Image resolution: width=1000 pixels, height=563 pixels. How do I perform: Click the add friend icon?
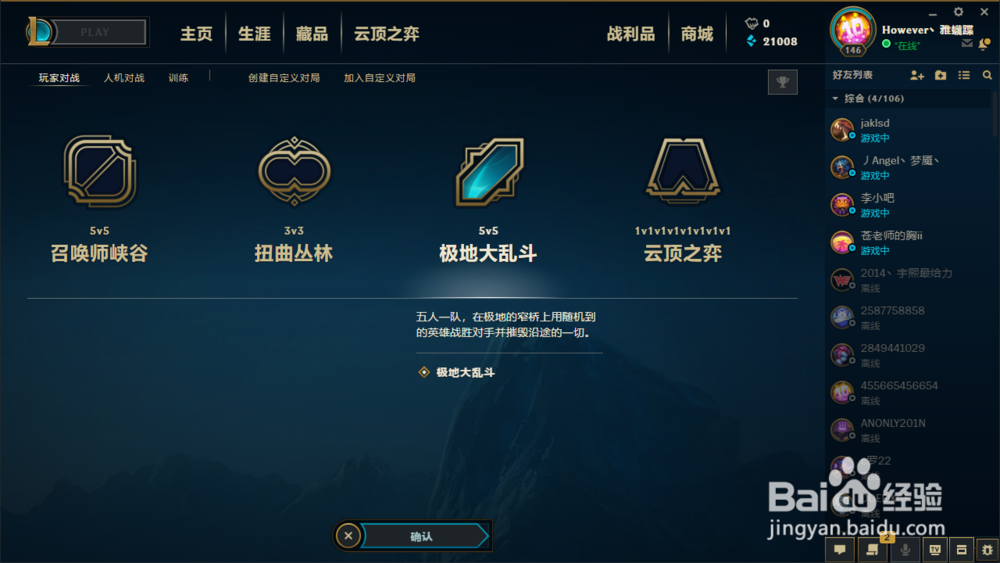pyautogui.click(x=916, y=75)
